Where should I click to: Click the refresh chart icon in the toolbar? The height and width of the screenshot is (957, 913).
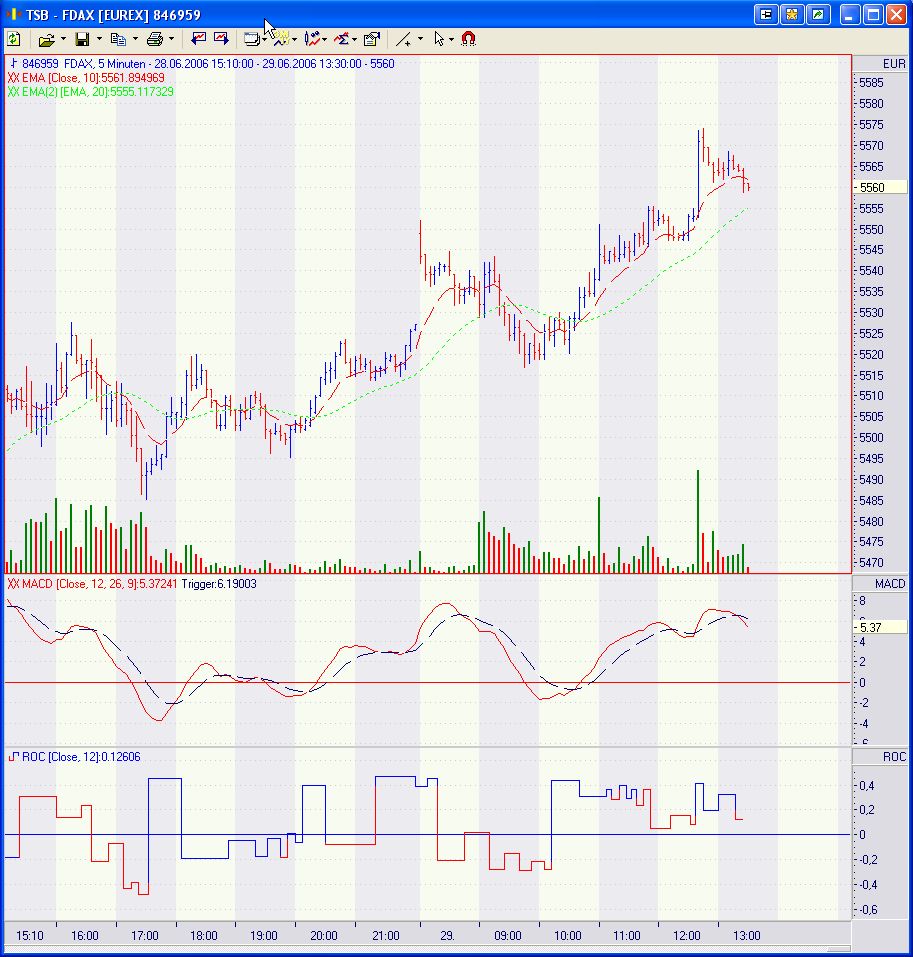click(13, 39)
